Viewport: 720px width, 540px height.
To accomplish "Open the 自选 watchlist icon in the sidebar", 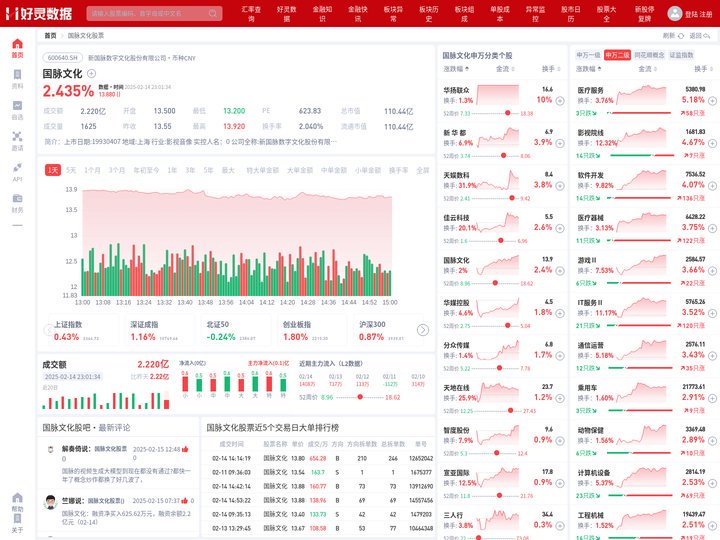I will click(17, 106).
